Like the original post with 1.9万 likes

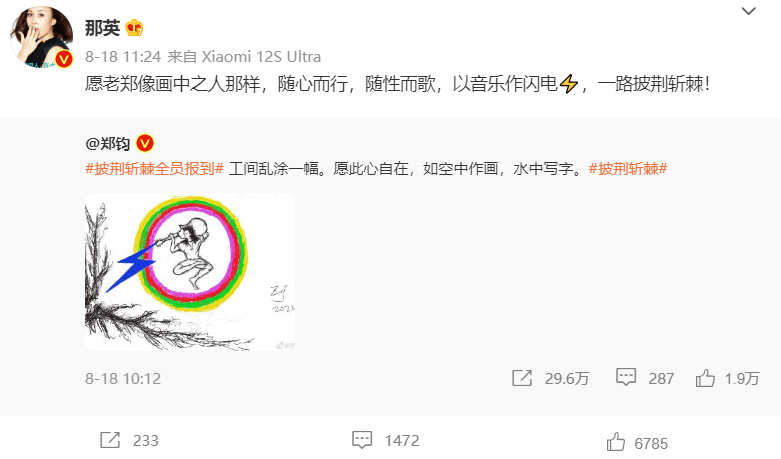[x=705, y=378]
